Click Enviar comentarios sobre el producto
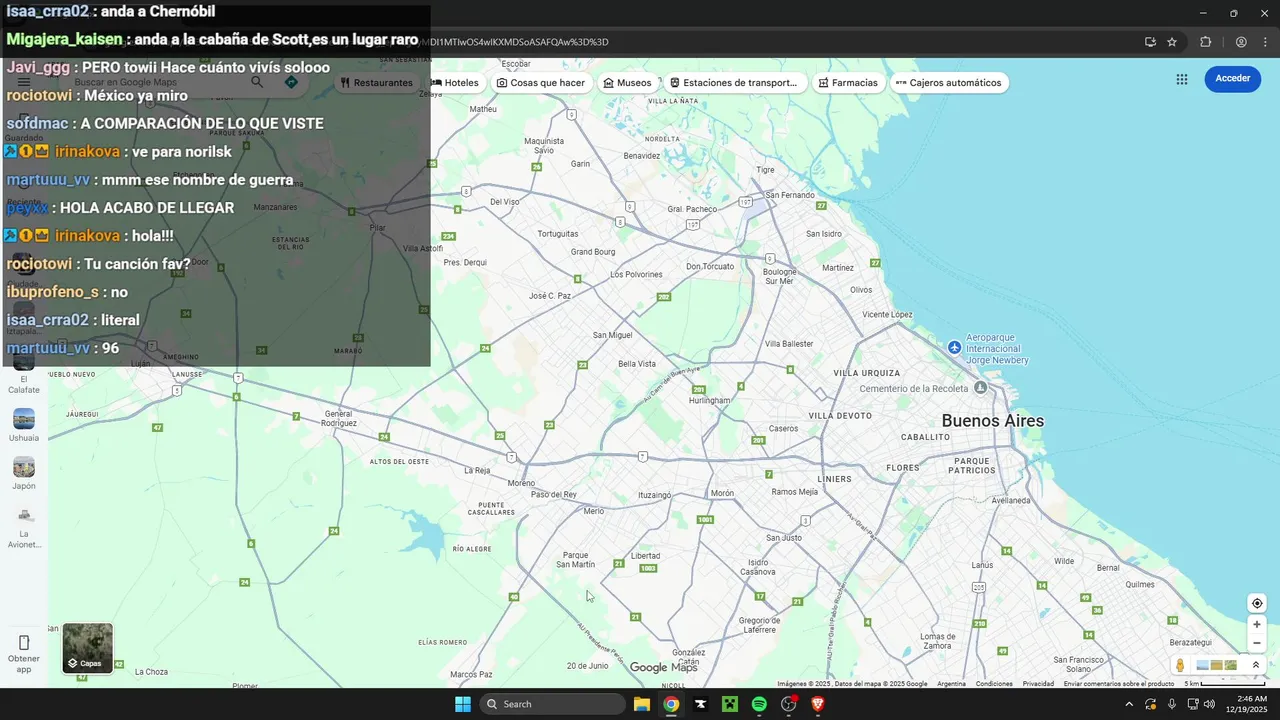The width and height of the screenshot is (1280, 720). [x=1119, y=684]
